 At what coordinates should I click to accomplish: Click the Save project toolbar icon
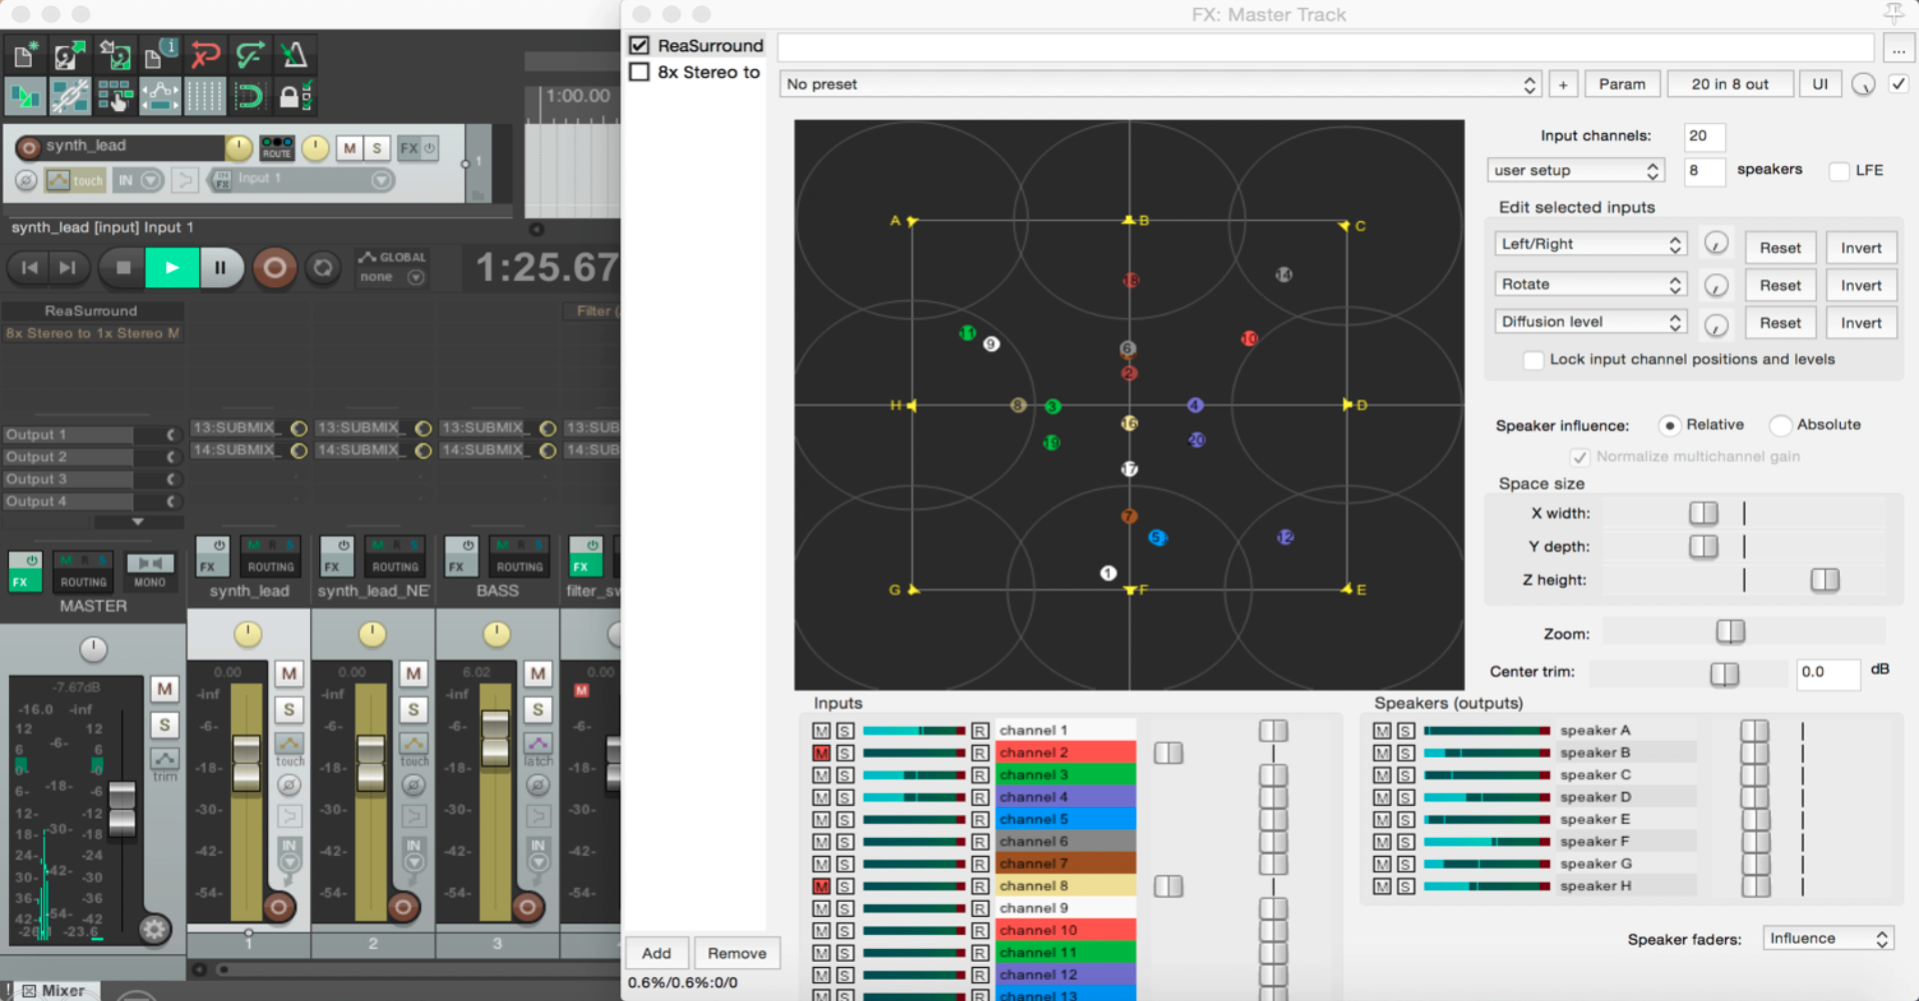tap(114, 55)
